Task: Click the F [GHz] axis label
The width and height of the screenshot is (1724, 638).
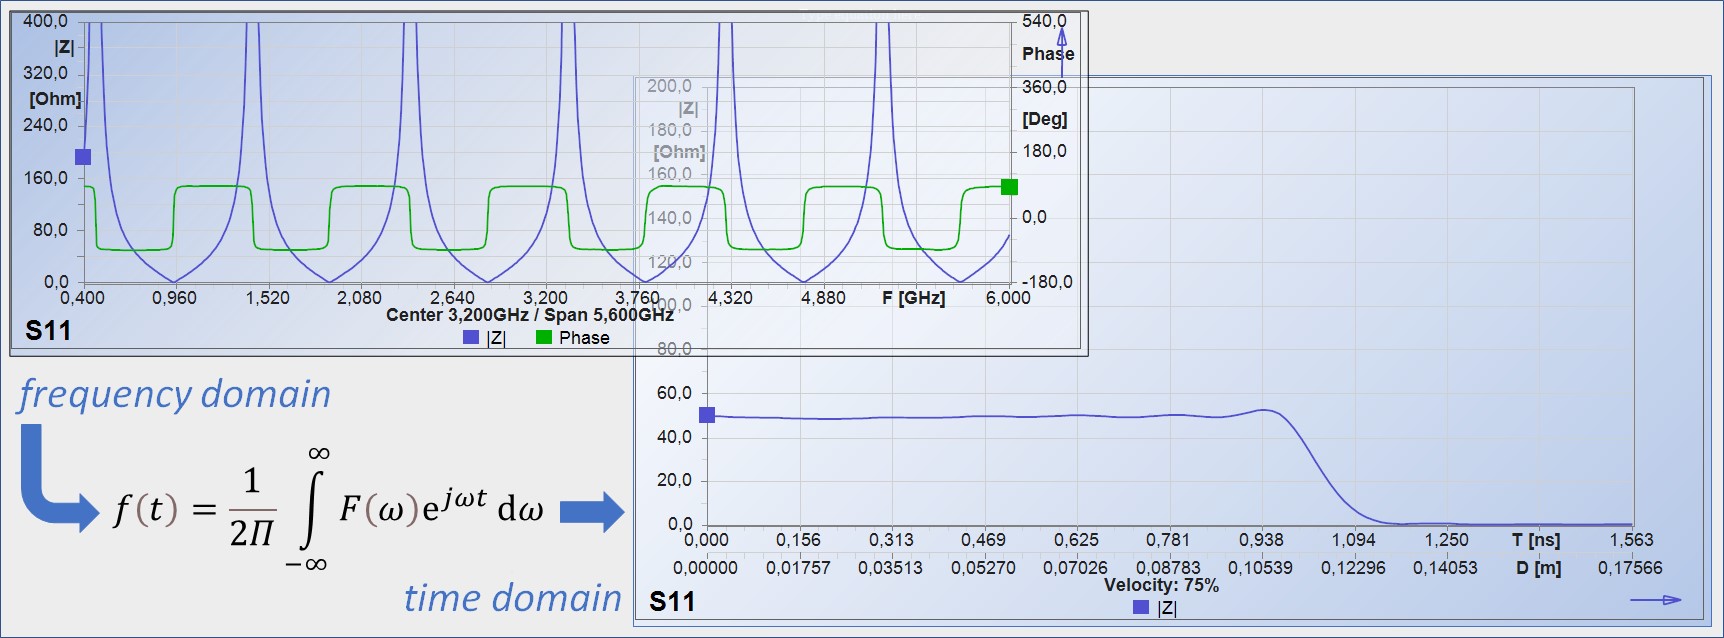Action: coord(913,298)
